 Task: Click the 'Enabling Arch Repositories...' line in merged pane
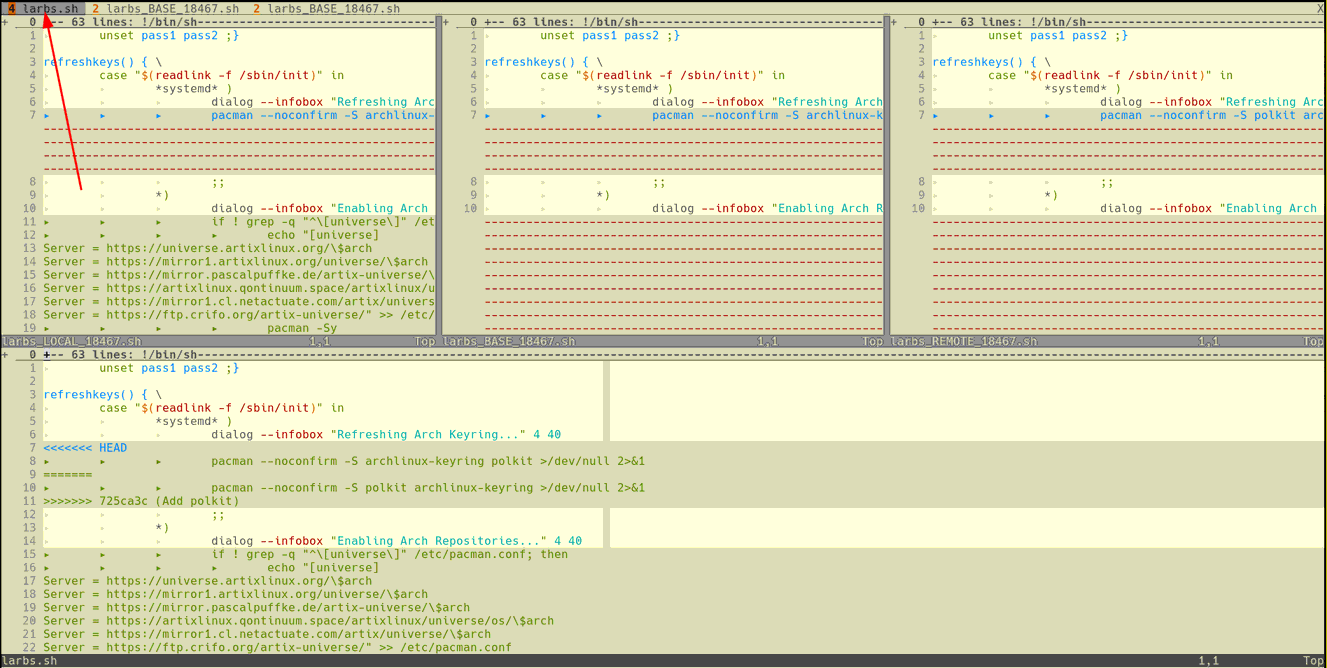pos(396,541)
